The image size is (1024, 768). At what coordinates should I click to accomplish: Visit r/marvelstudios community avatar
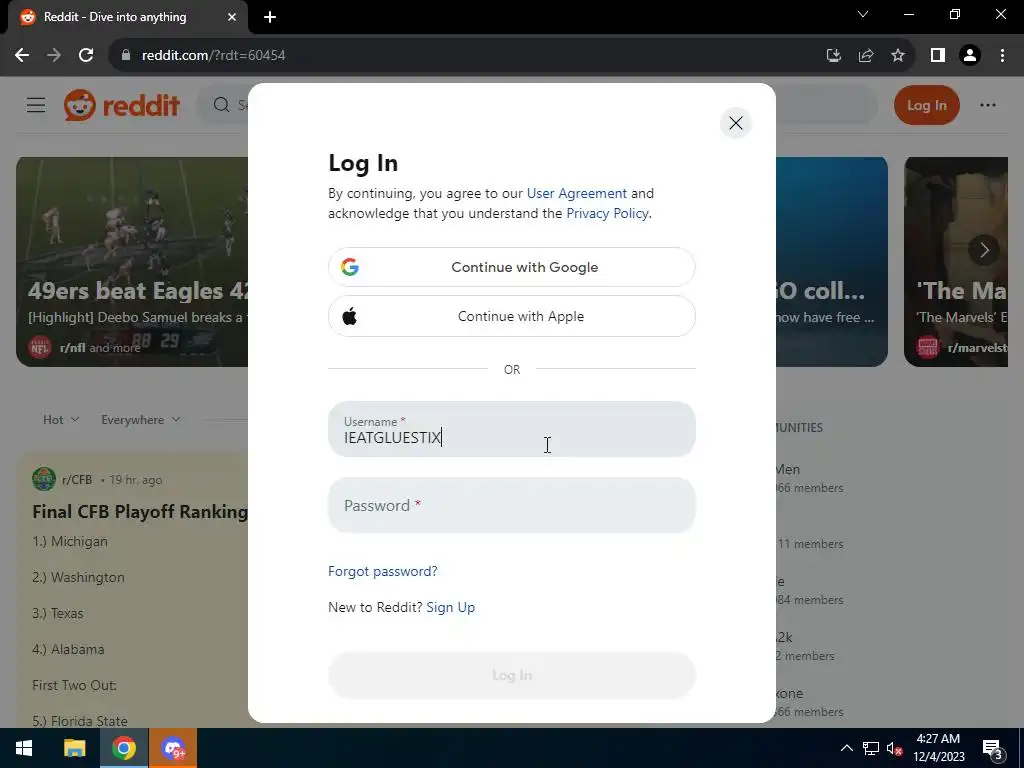(x=927, y=347)
